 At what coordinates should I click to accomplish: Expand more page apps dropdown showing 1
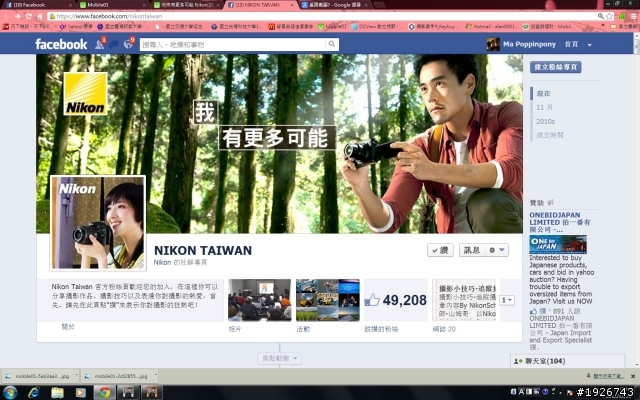tap(507, 300)
